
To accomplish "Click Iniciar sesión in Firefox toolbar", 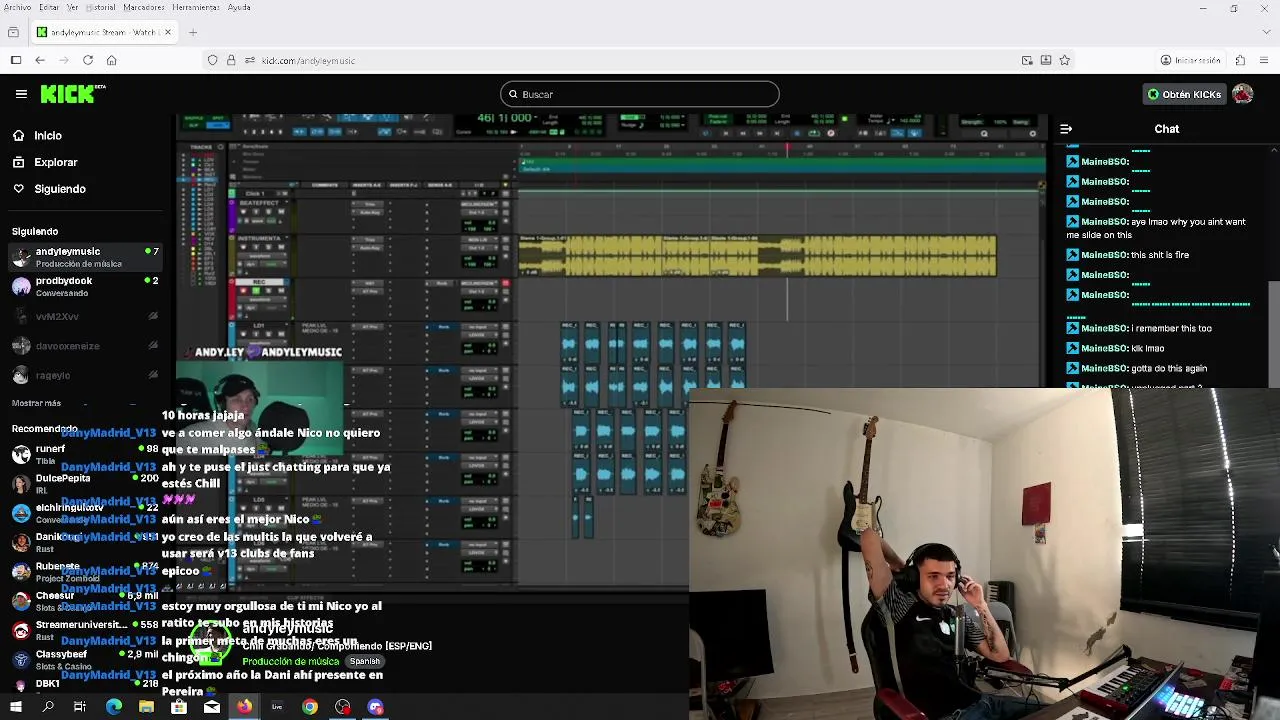I will coord(1191,60).
